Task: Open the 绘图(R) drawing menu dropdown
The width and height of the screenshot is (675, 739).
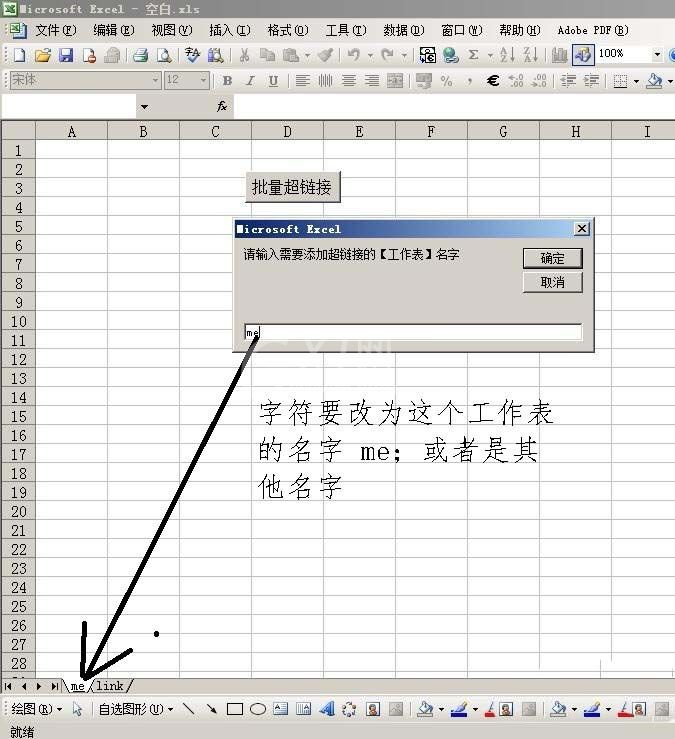Action: [36, 709]
